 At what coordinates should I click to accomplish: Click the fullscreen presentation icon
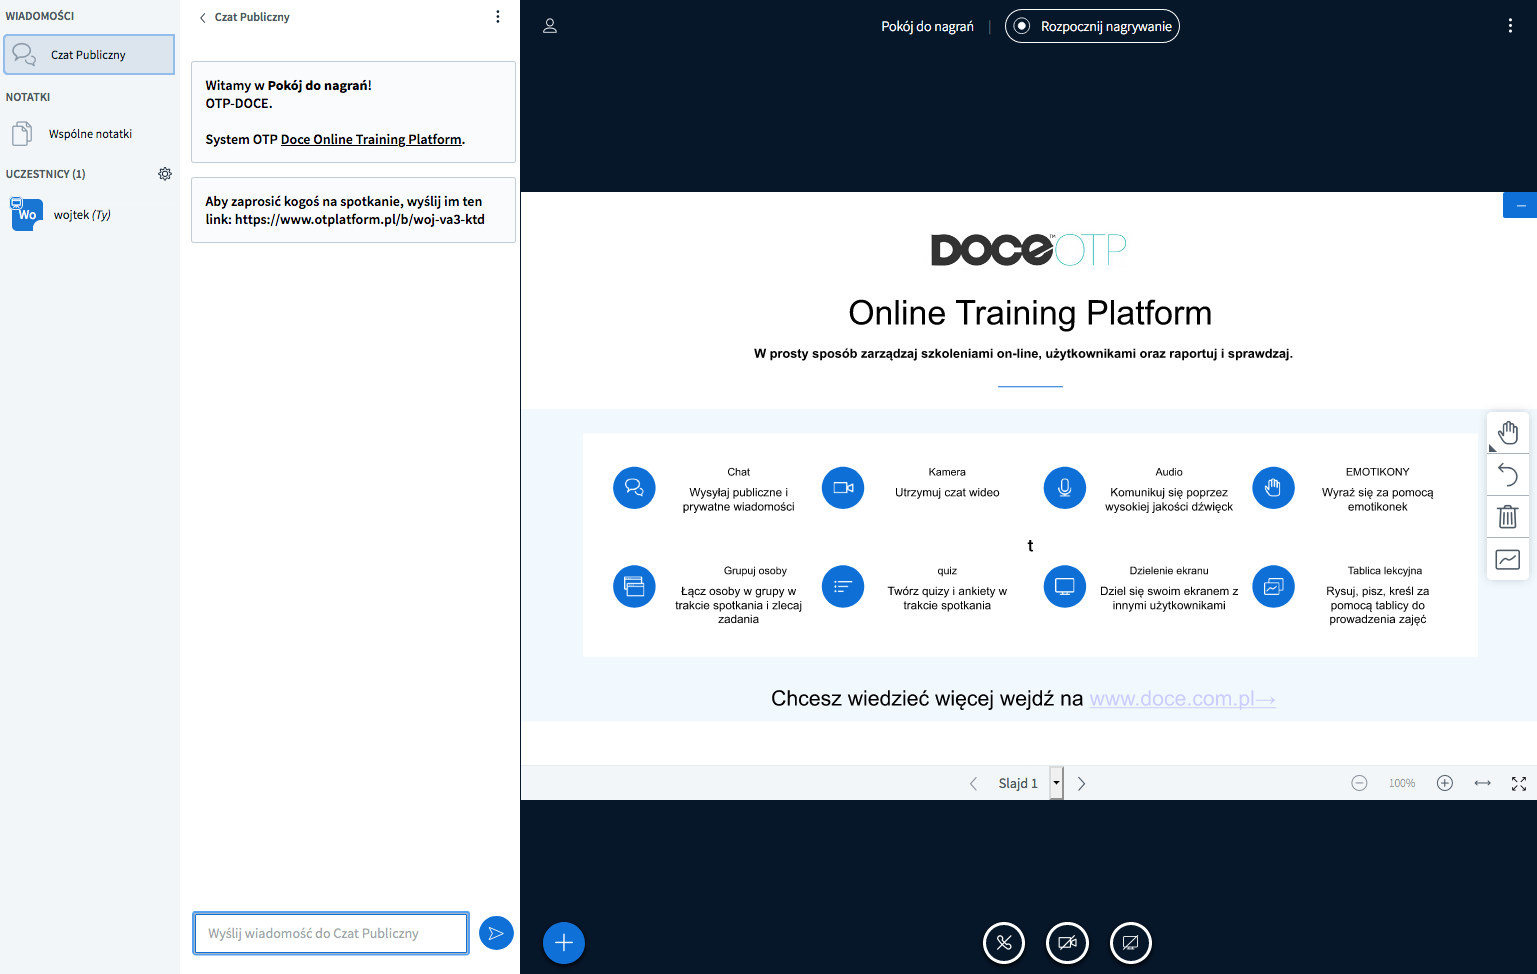[x=1519, y=784]
